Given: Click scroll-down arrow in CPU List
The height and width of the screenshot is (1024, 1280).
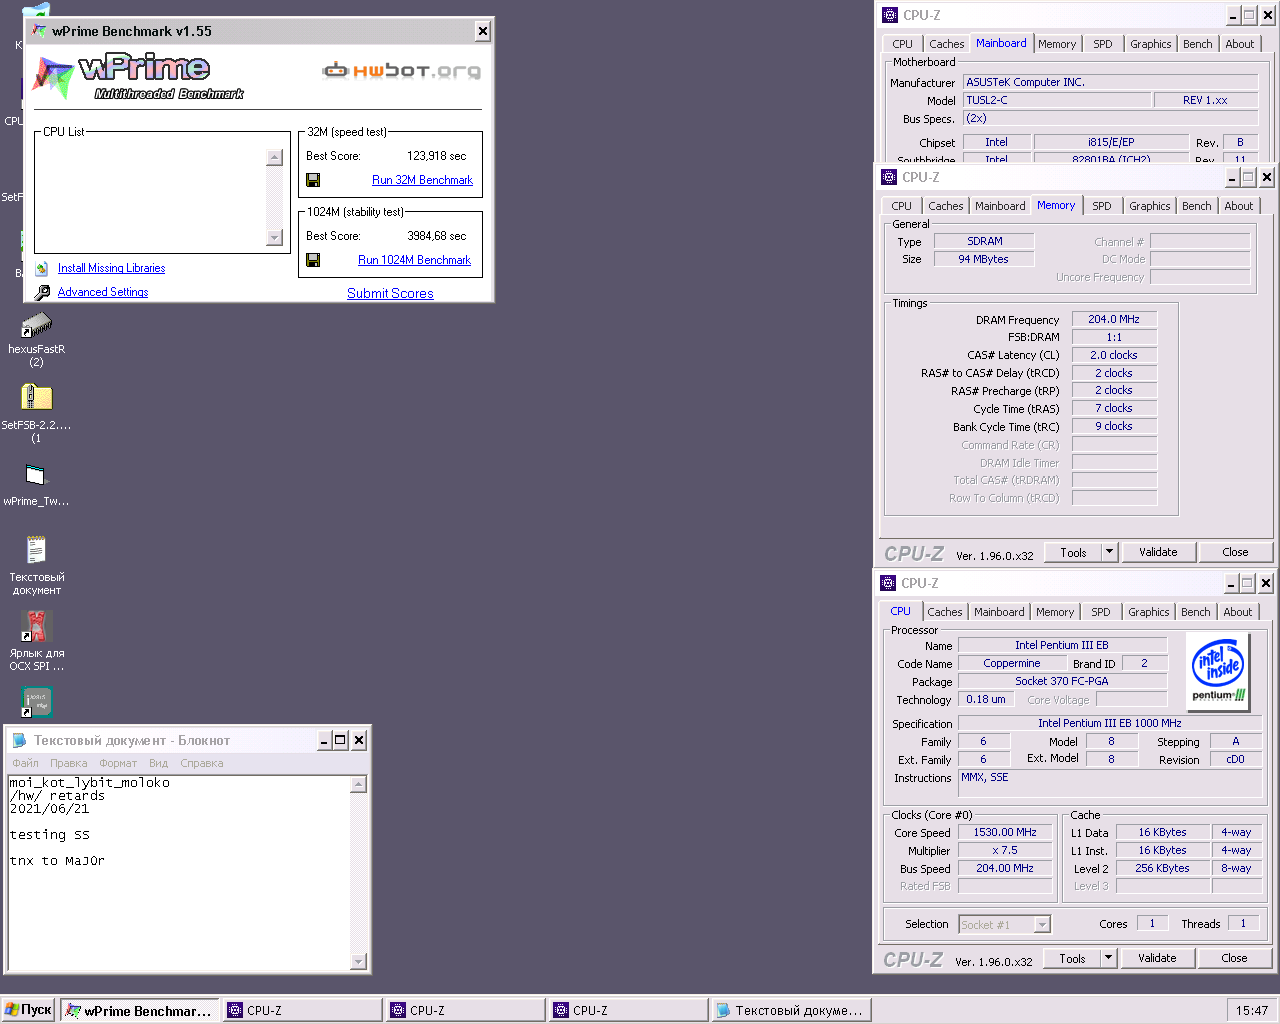Looking at the screenshot, I should 275,237.
